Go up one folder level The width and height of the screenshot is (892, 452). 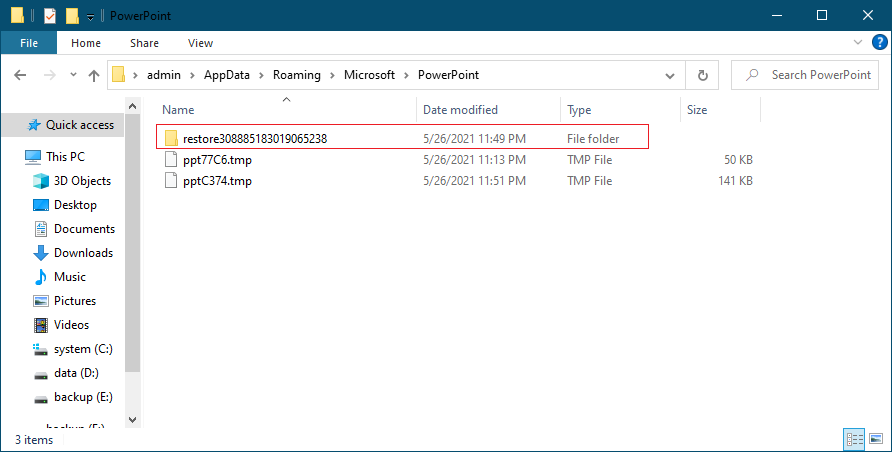[x=94, y=75]
